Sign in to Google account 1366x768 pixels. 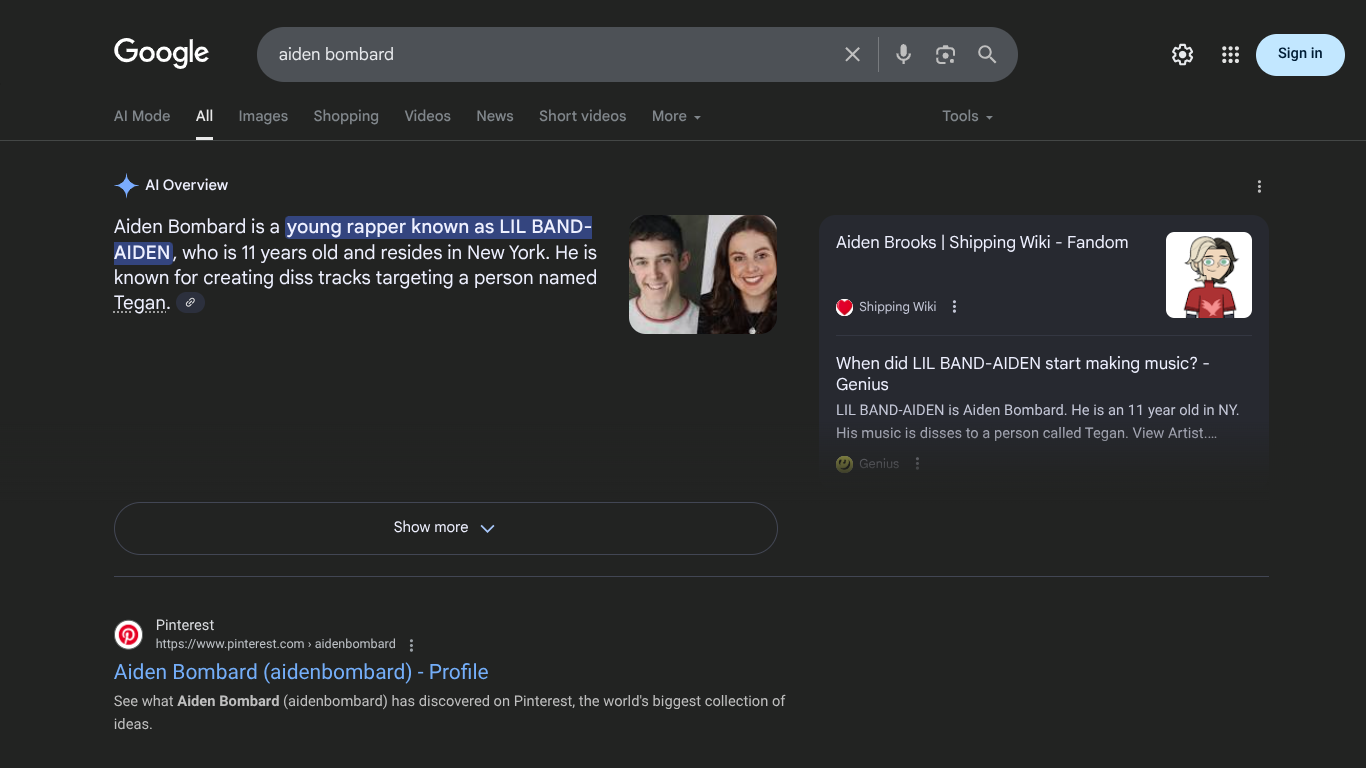pos(1300,54)
